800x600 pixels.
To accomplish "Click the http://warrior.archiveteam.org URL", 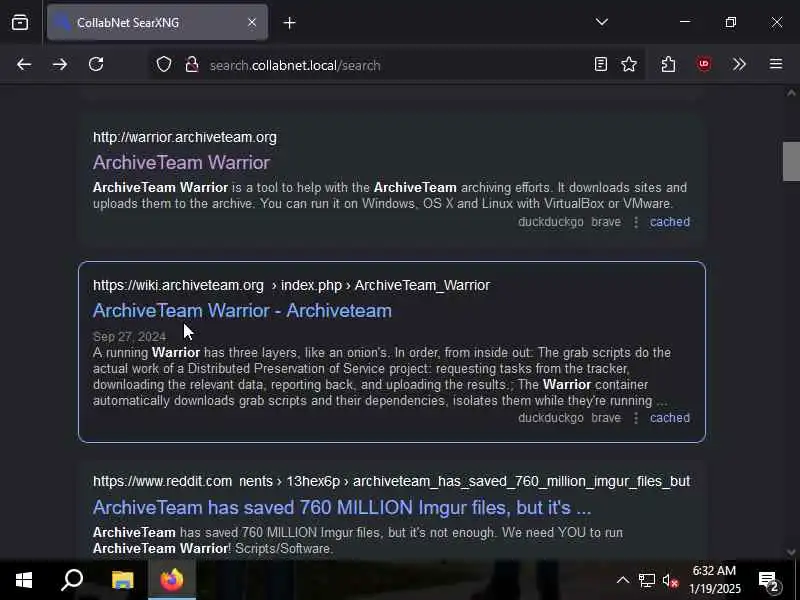I will click(x=185, y=137).
